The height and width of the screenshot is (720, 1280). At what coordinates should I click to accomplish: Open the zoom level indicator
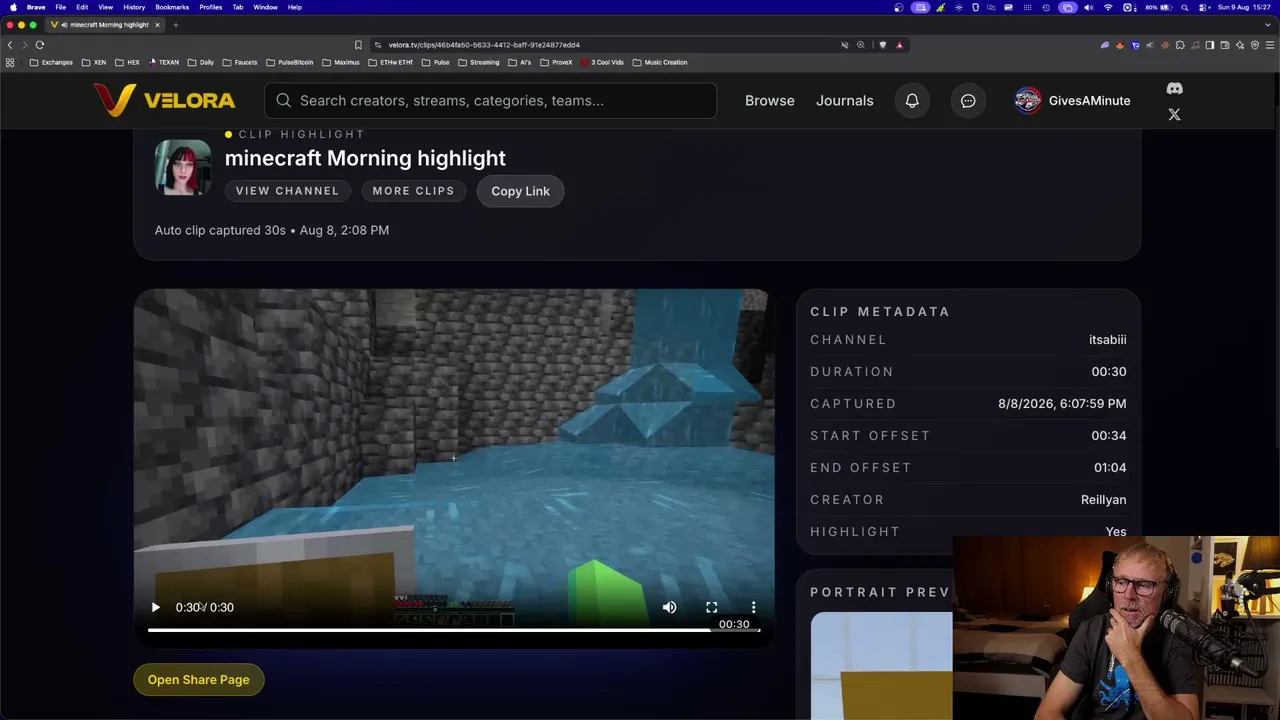point(860,45)
